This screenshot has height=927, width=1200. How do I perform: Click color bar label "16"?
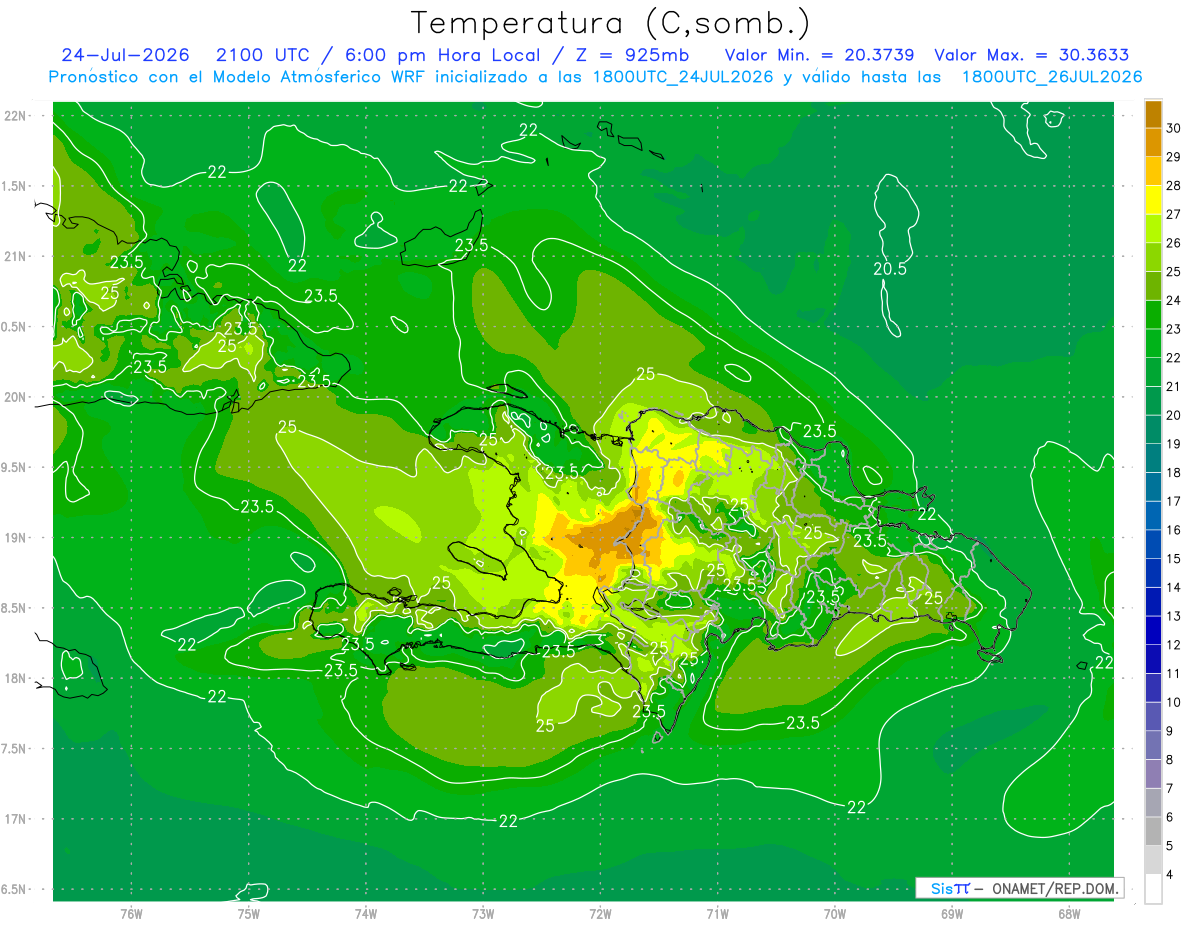coord(1174,530)
